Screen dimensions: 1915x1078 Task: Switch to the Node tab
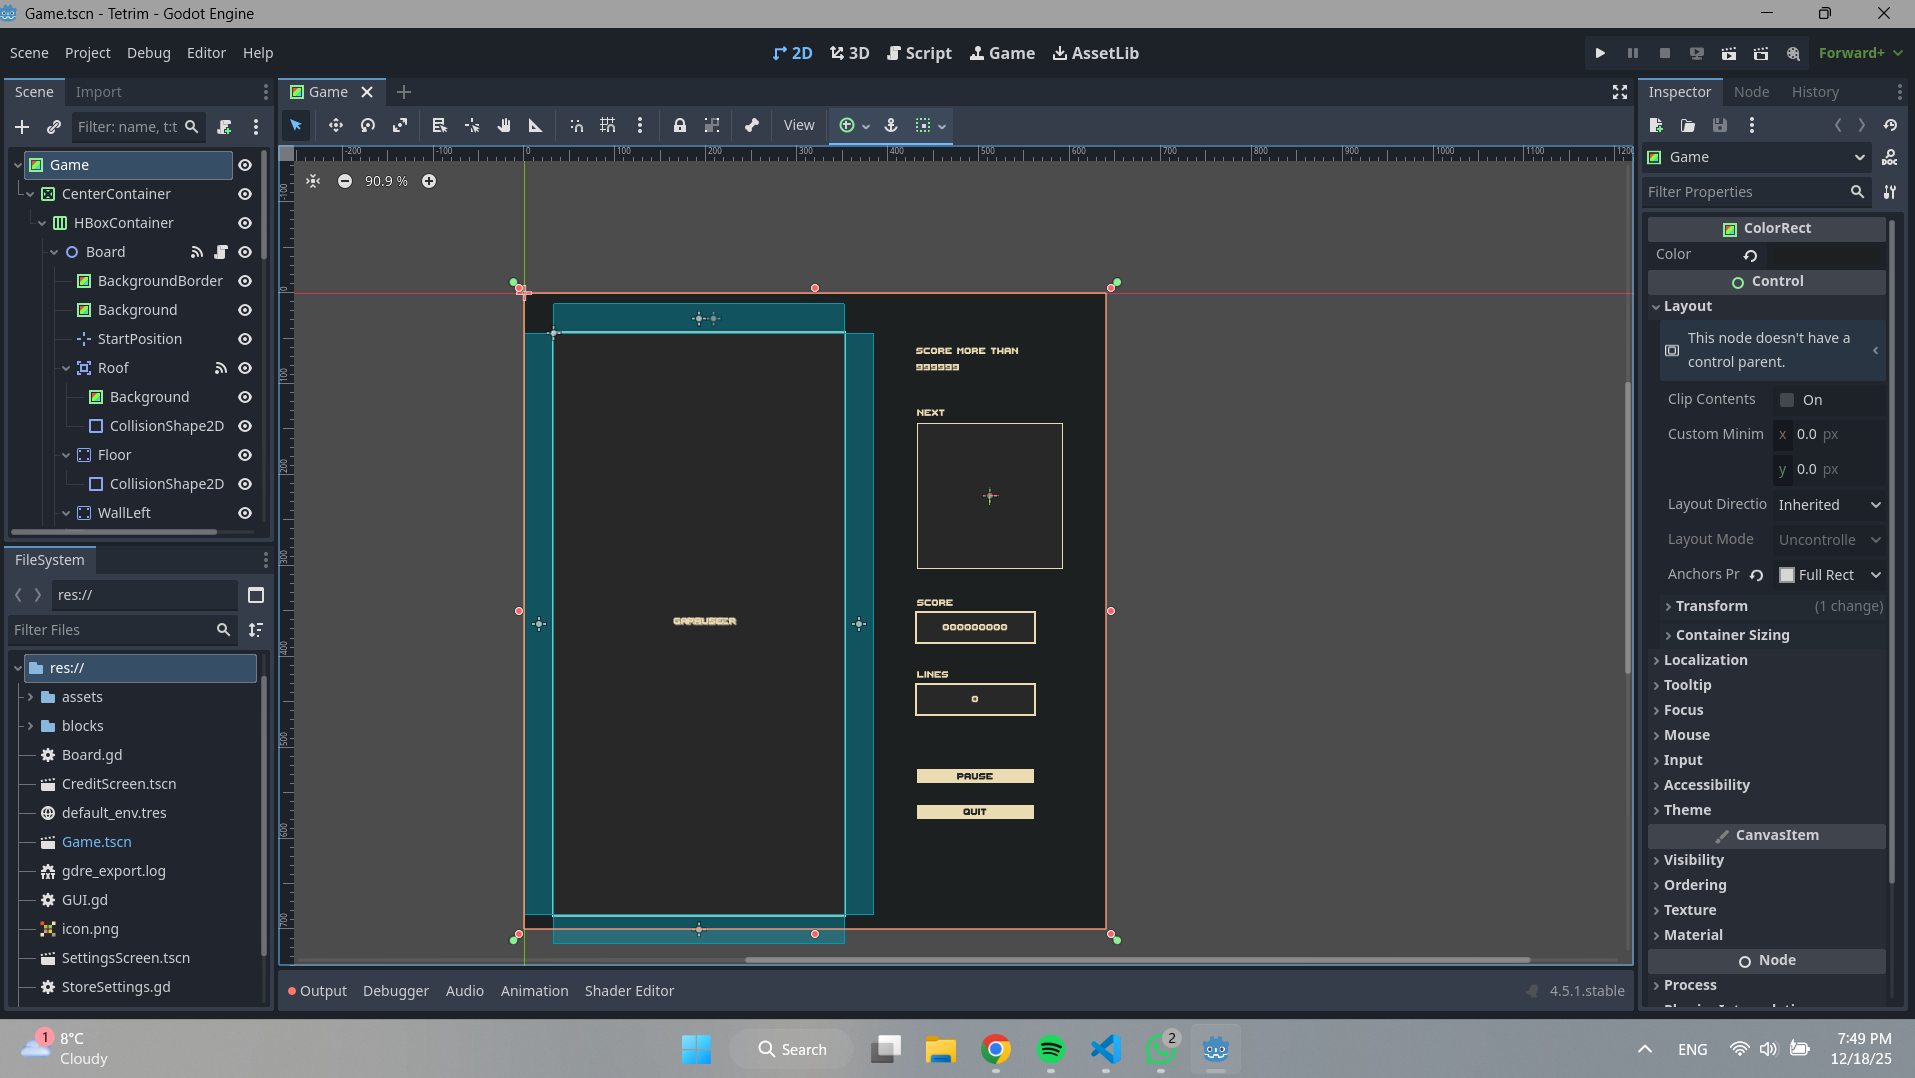pyautogui.click(x=1751, y=92)
